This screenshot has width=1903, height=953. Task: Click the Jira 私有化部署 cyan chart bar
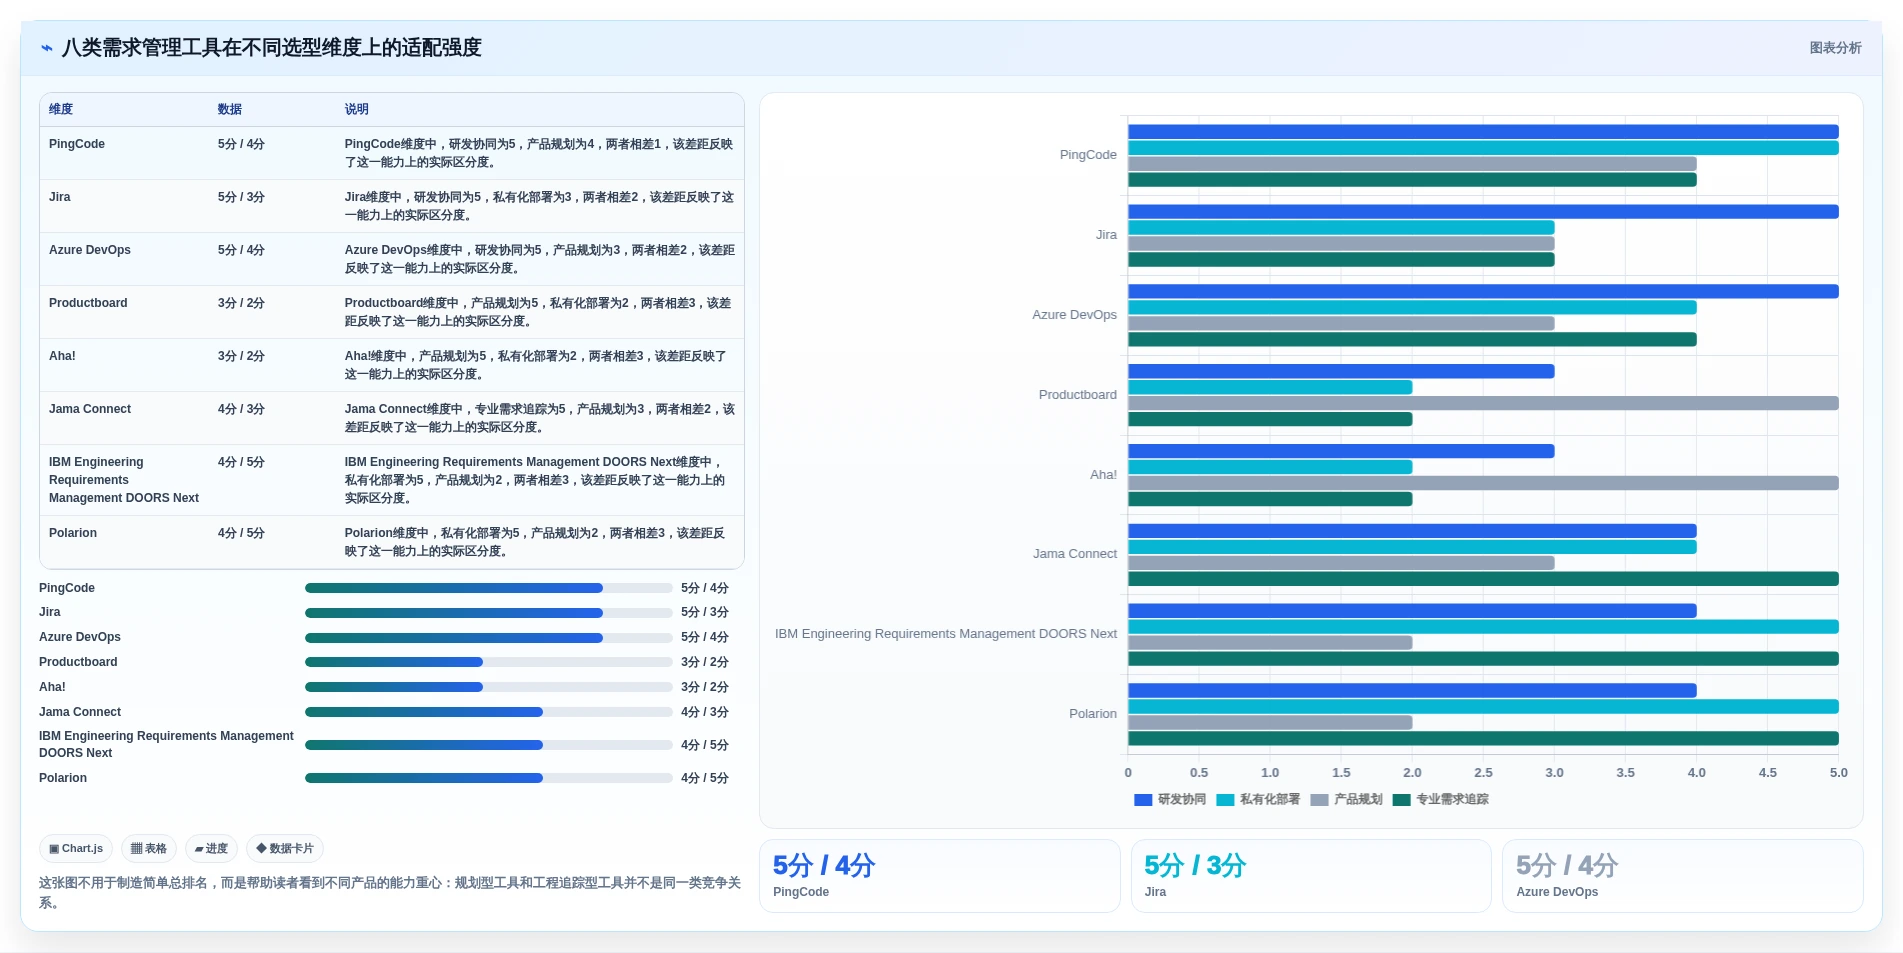pos(1341,228)
